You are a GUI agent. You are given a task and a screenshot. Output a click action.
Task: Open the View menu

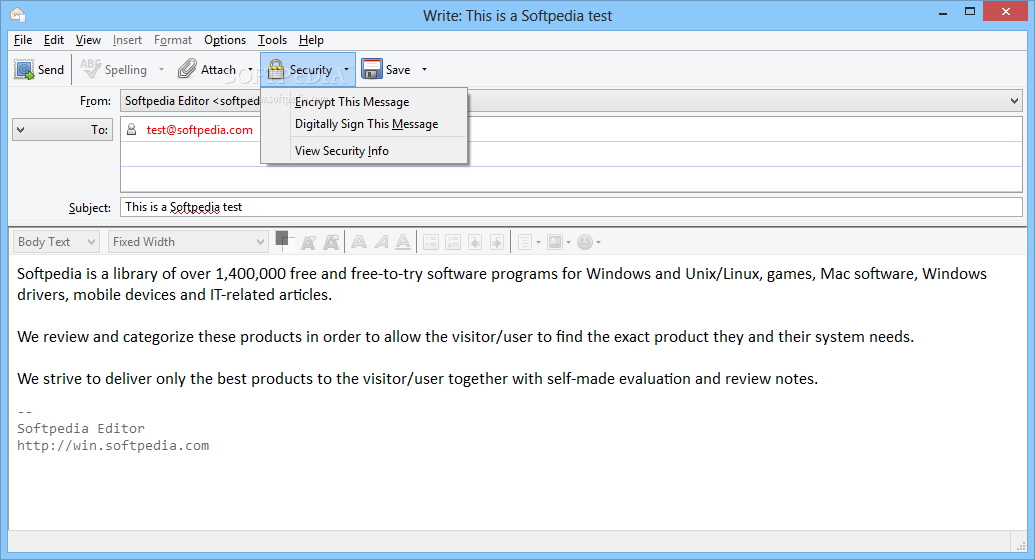coord(88,40)
